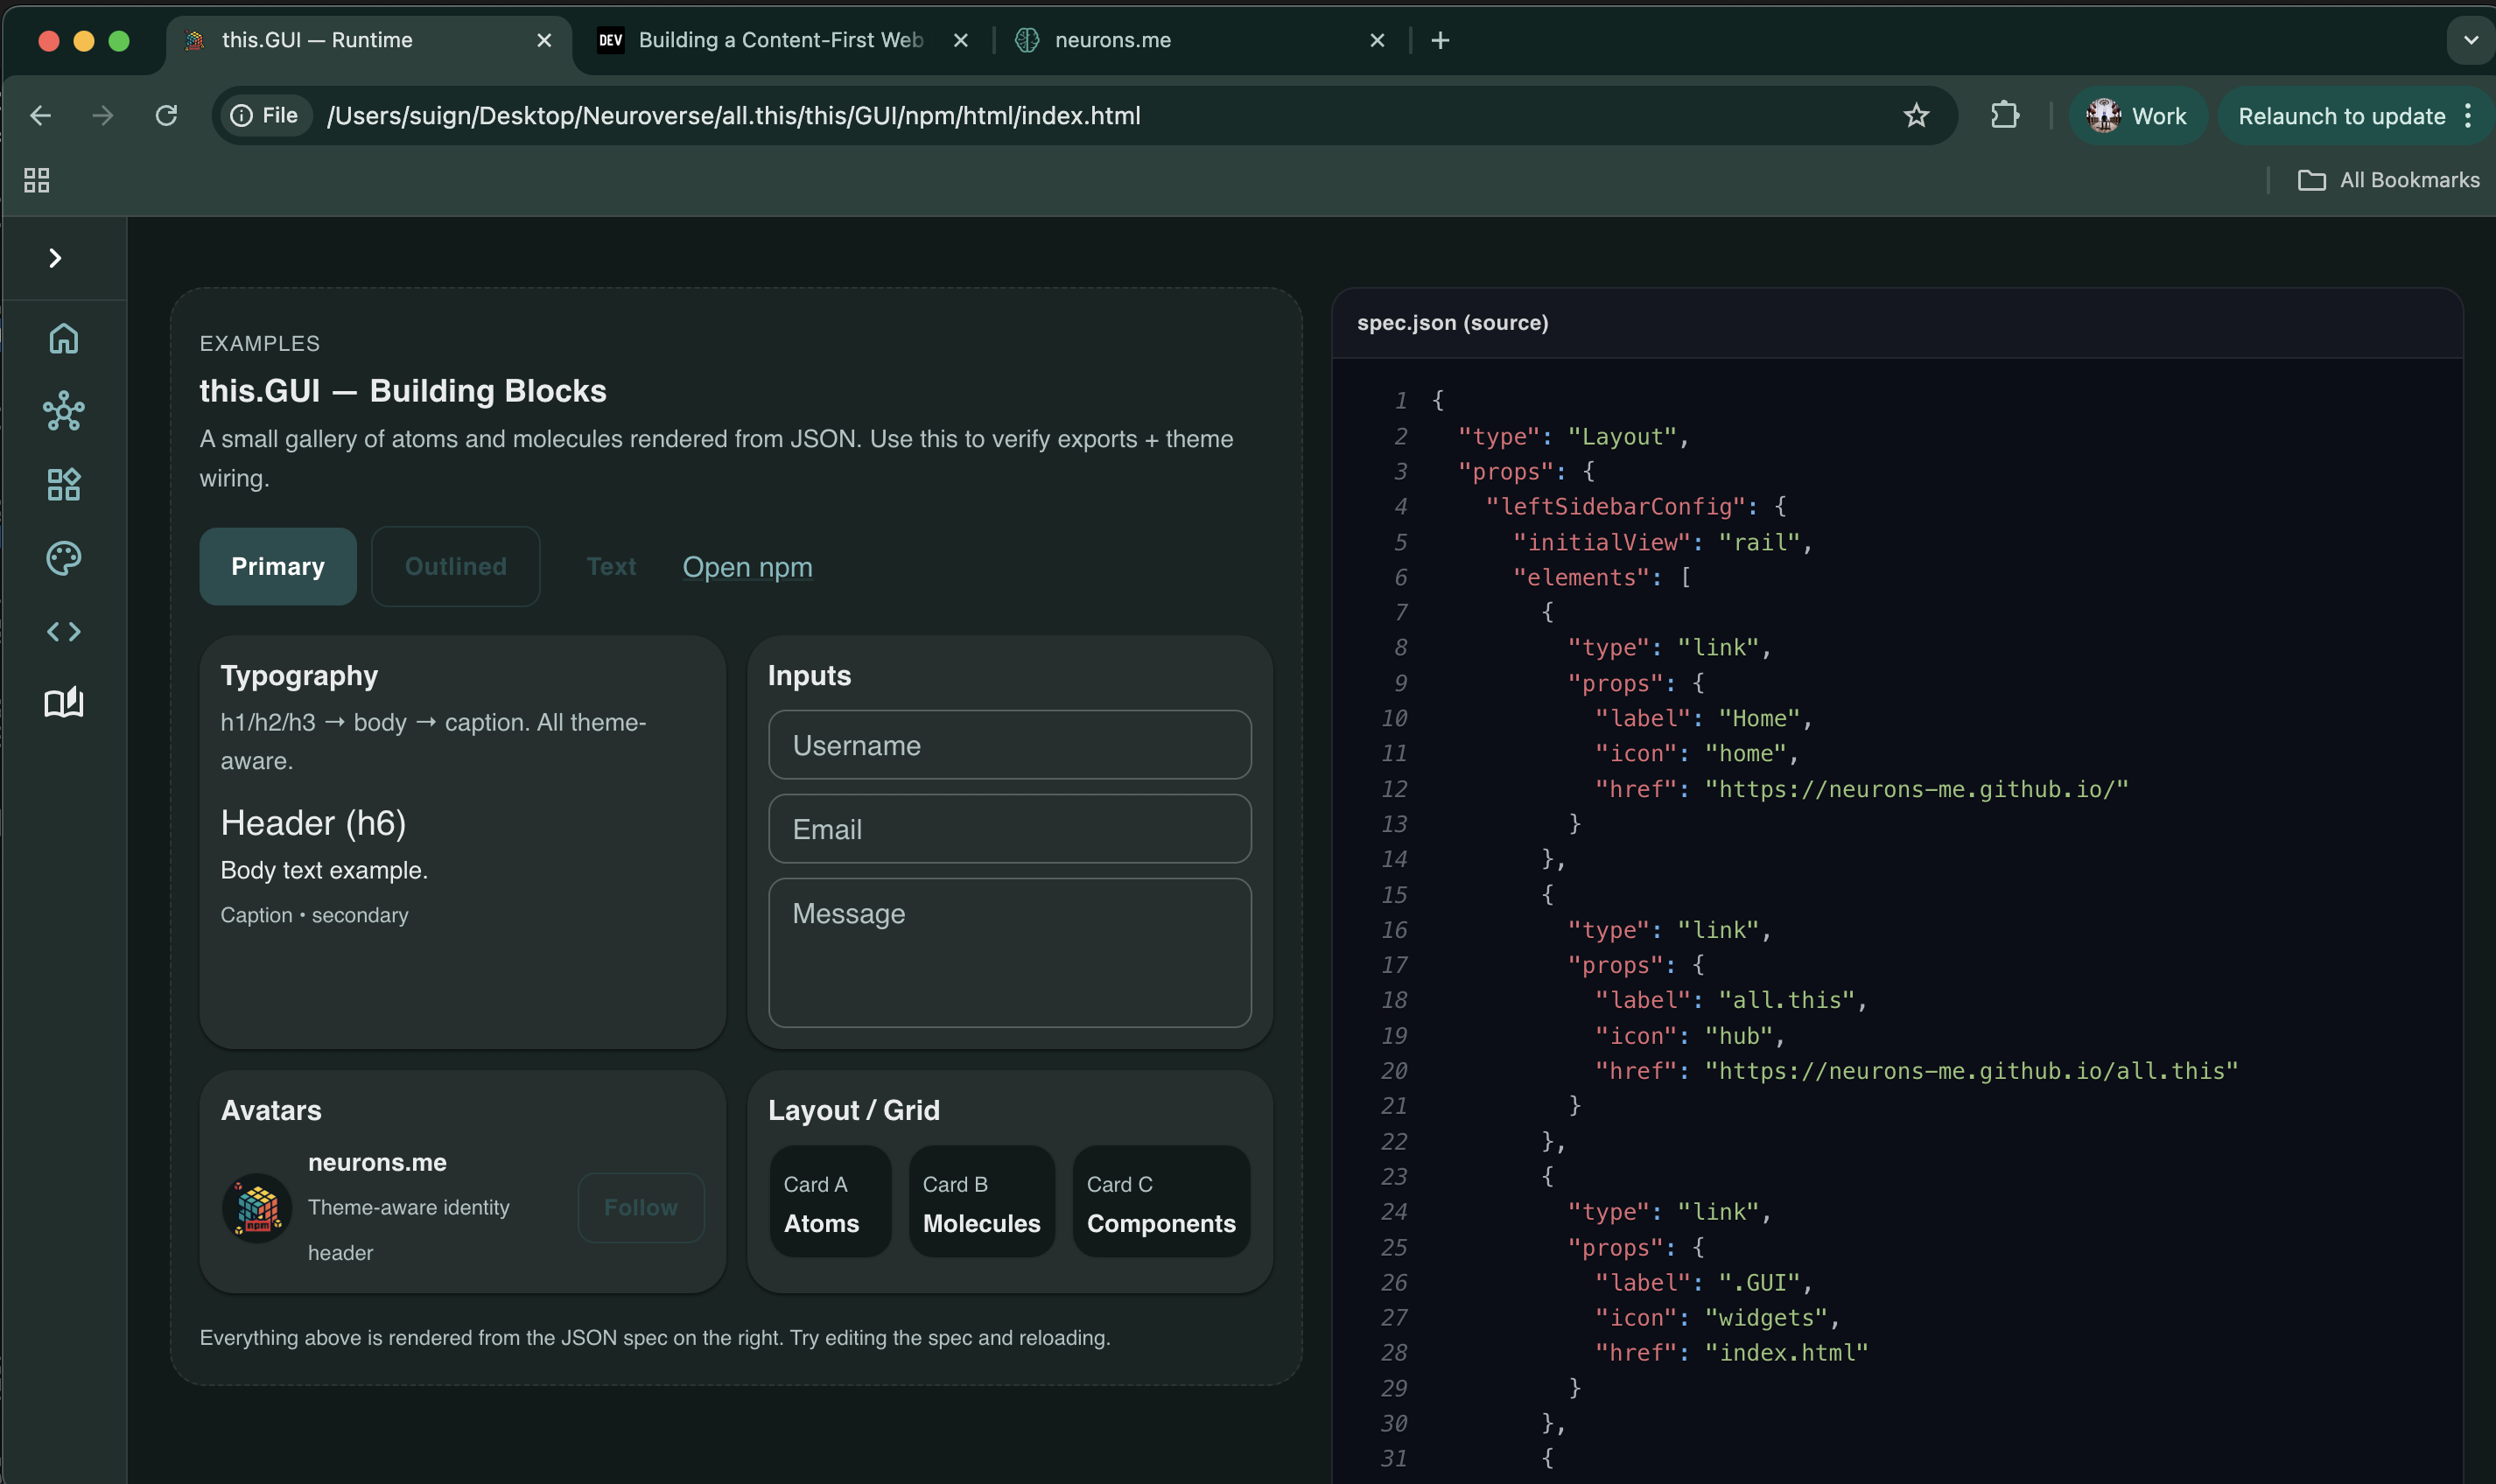Open the Home view in the left sidebar
The height and width of the screenshot is (1484, 2496).
63,338
